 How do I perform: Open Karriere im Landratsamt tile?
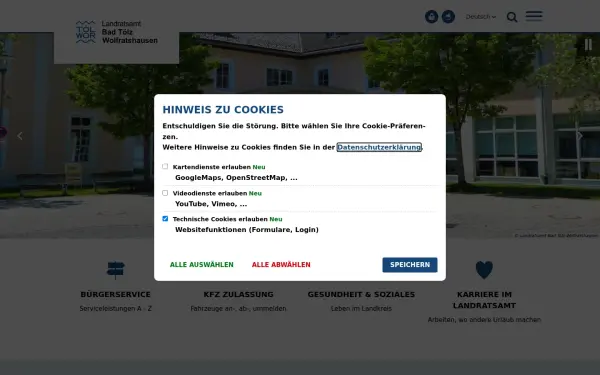pyautogui.click(x=484, y=300)
